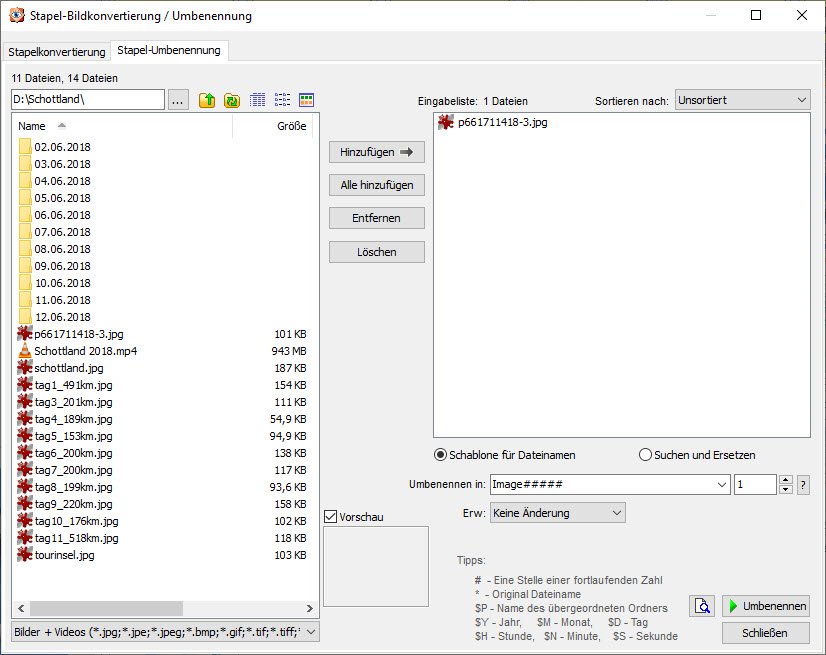
Task: Switch to the Stapelkonvertierung tab
Action: 57,52
